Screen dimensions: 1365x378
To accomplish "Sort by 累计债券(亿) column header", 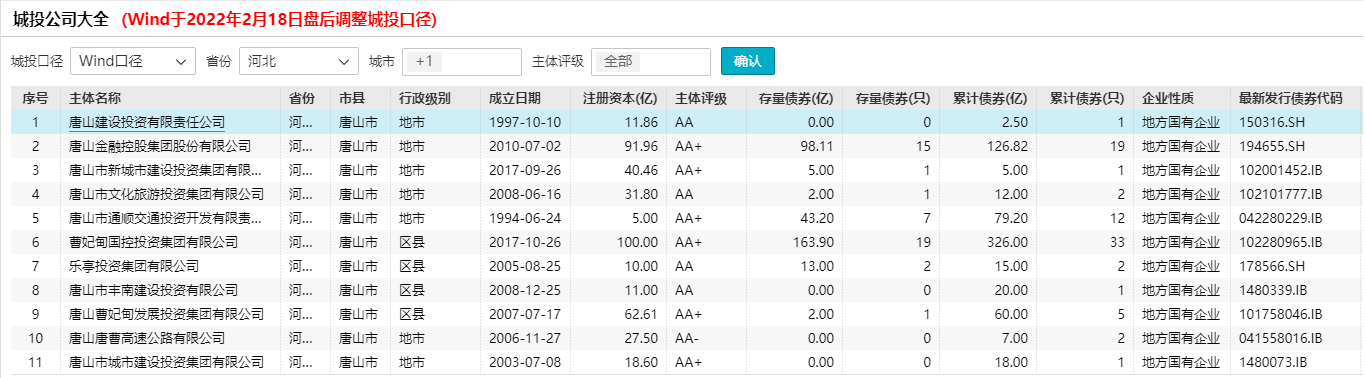I will point(990,98).
